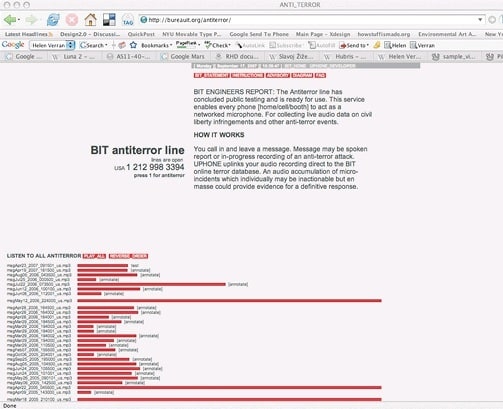Screen dimensions: 503x409
Task: Open the home page via house icon
Action: point(90,20)
